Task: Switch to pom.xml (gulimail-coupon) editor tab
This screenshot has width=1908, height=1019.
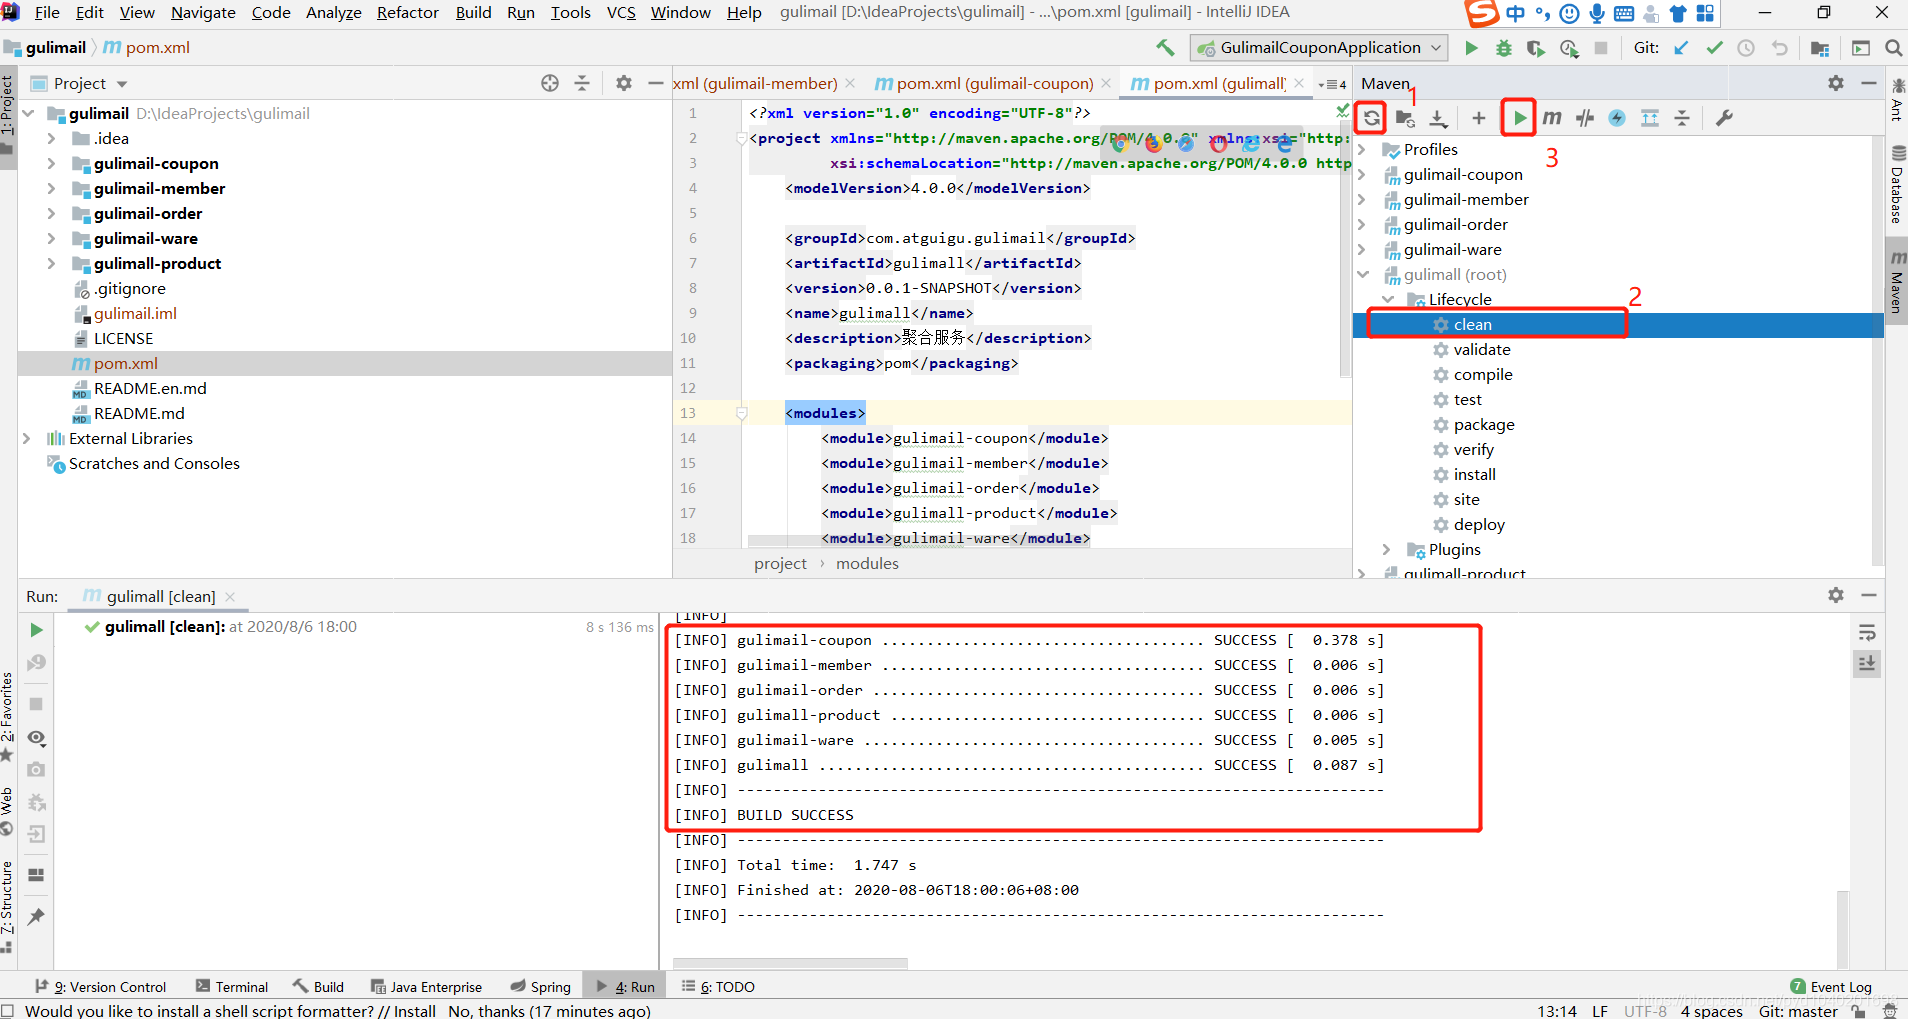Action: click(993, 83)
